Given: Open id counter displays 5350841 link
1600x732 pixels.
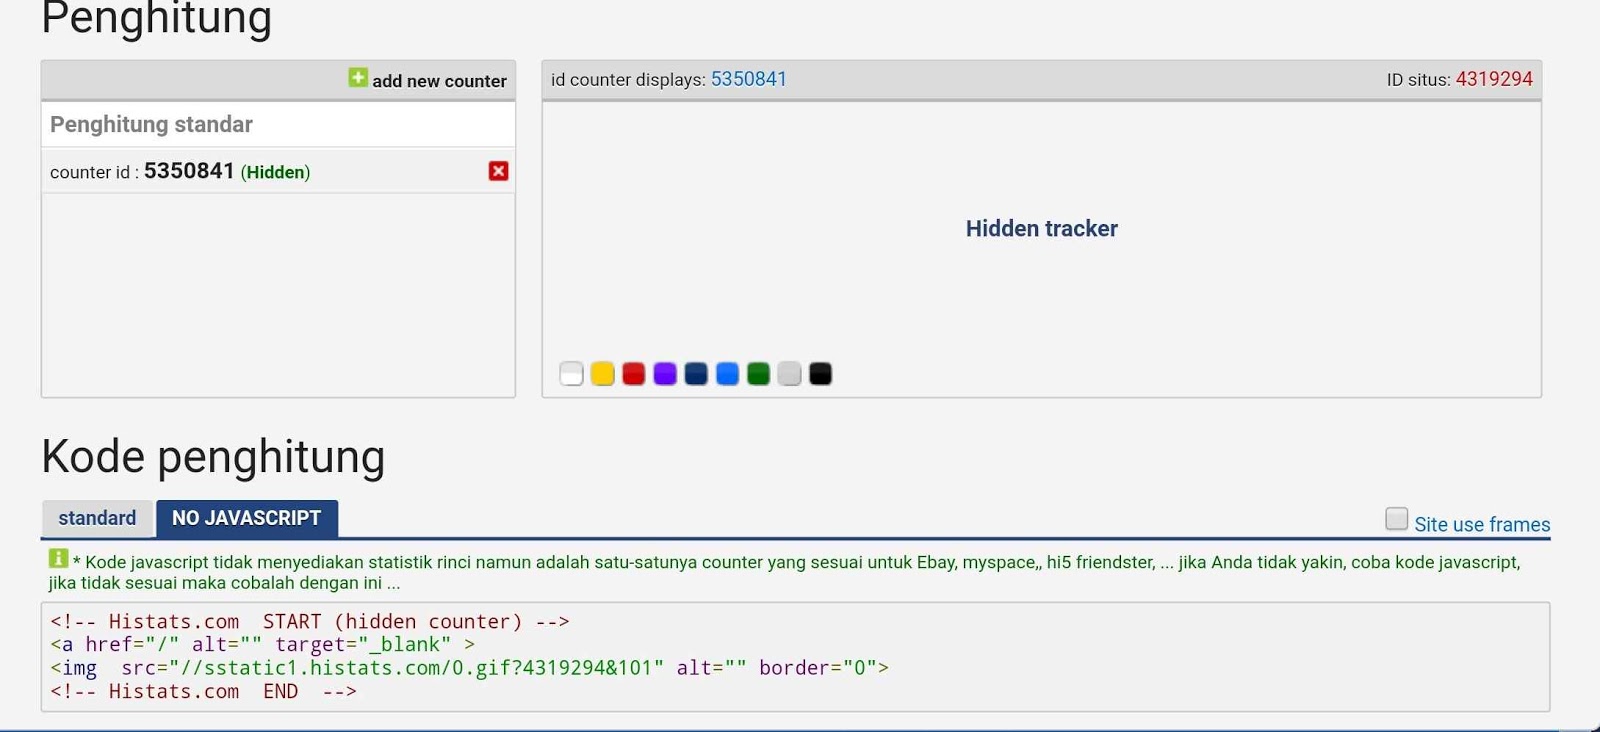Looking at the screenshot, I should pos(748,79).
